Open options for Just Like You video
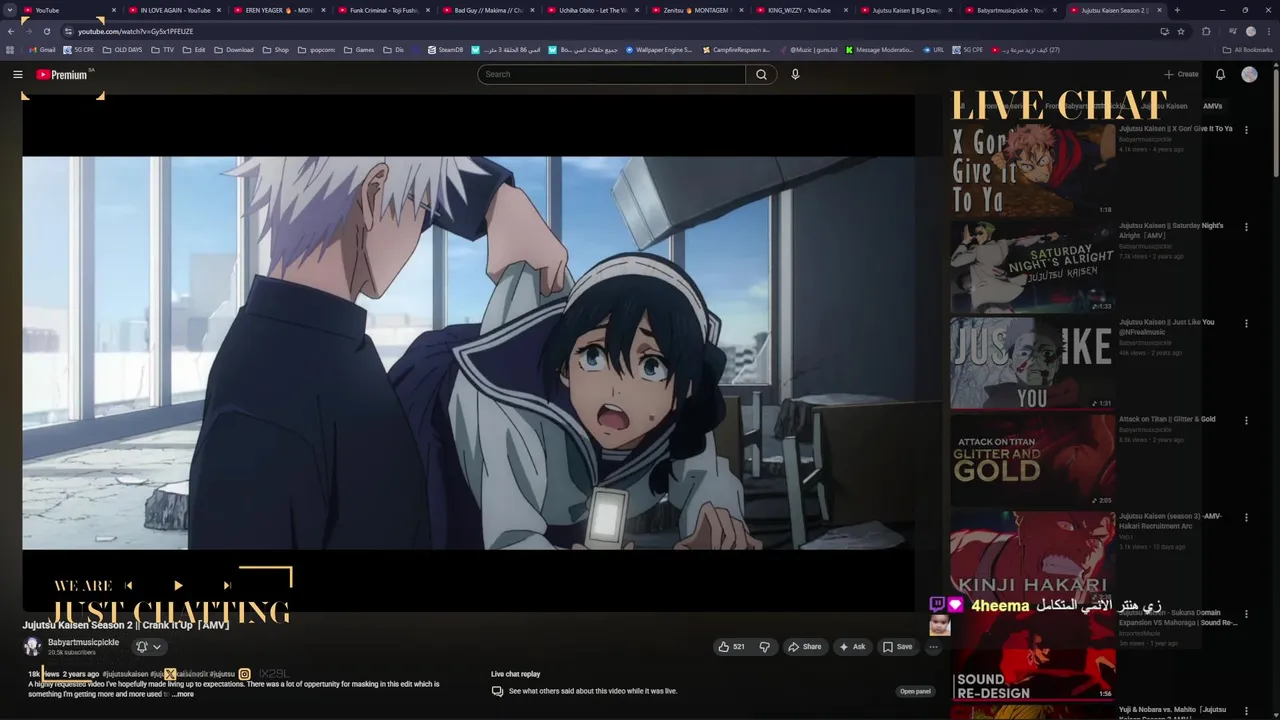 point(1246,324)
